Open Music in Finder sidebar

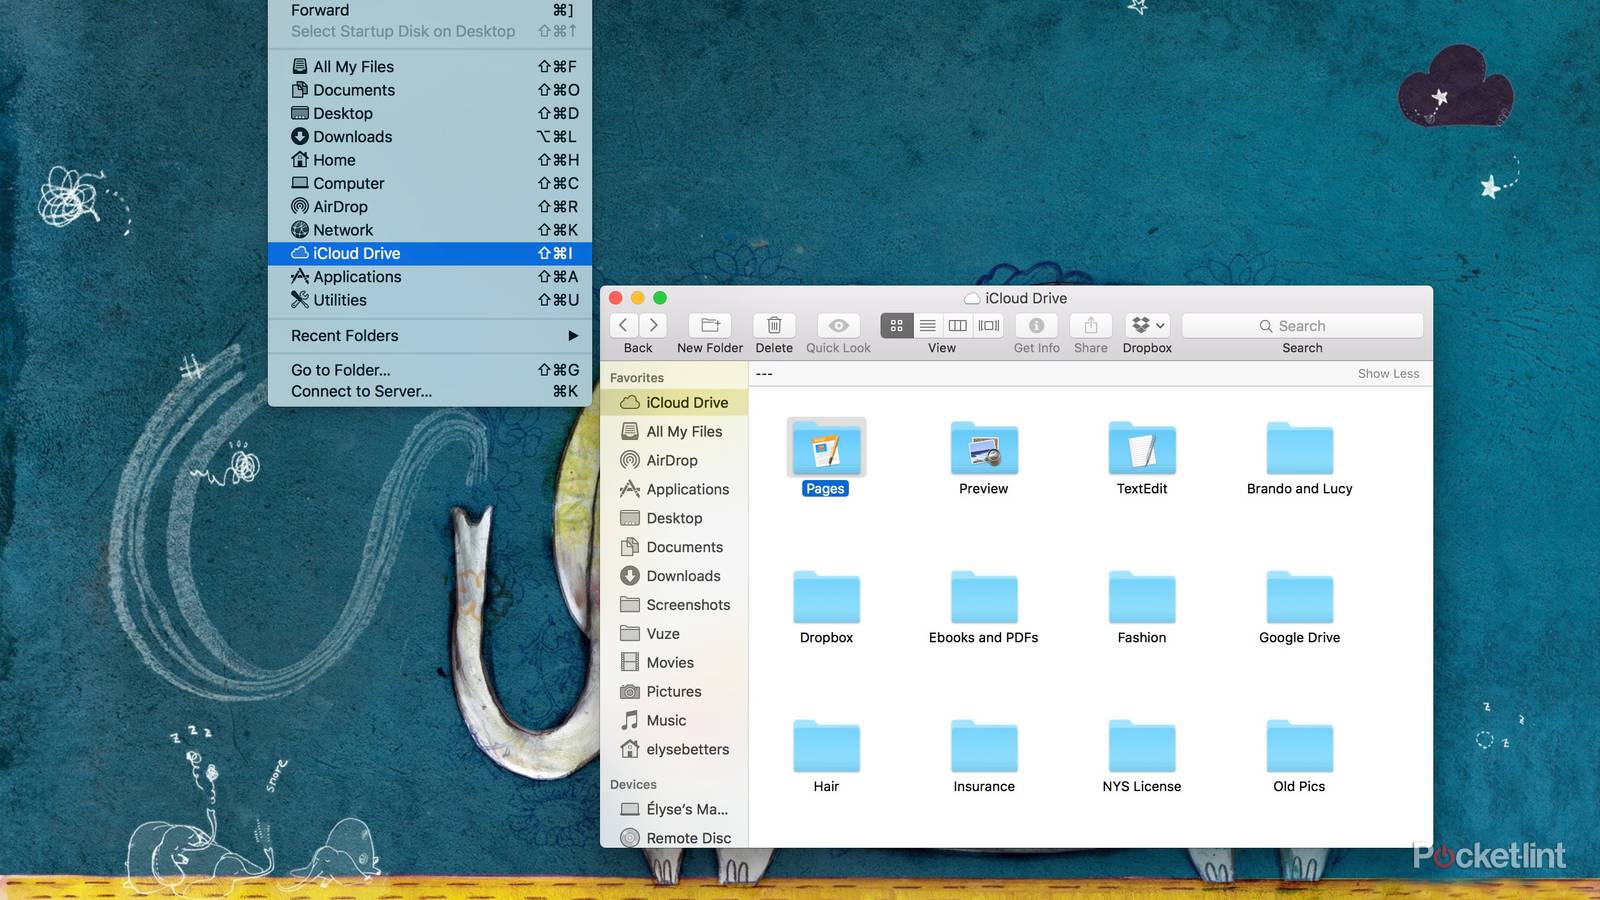click(x=673, y=720)
